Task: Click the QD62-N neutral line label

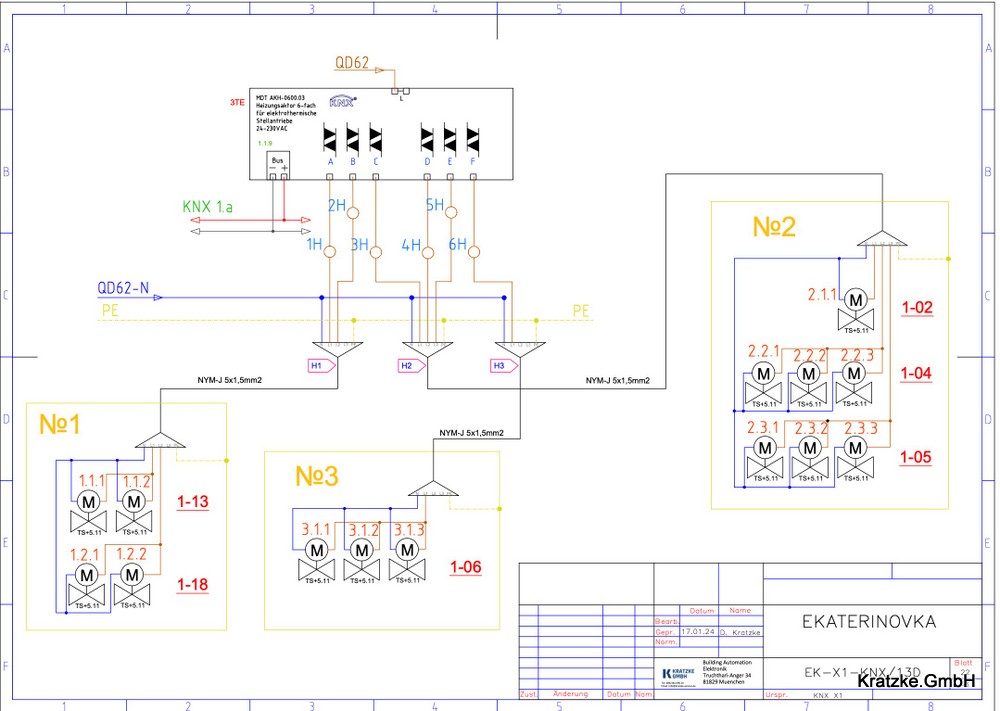Action: pyautogui.click(x=123, y=289)
